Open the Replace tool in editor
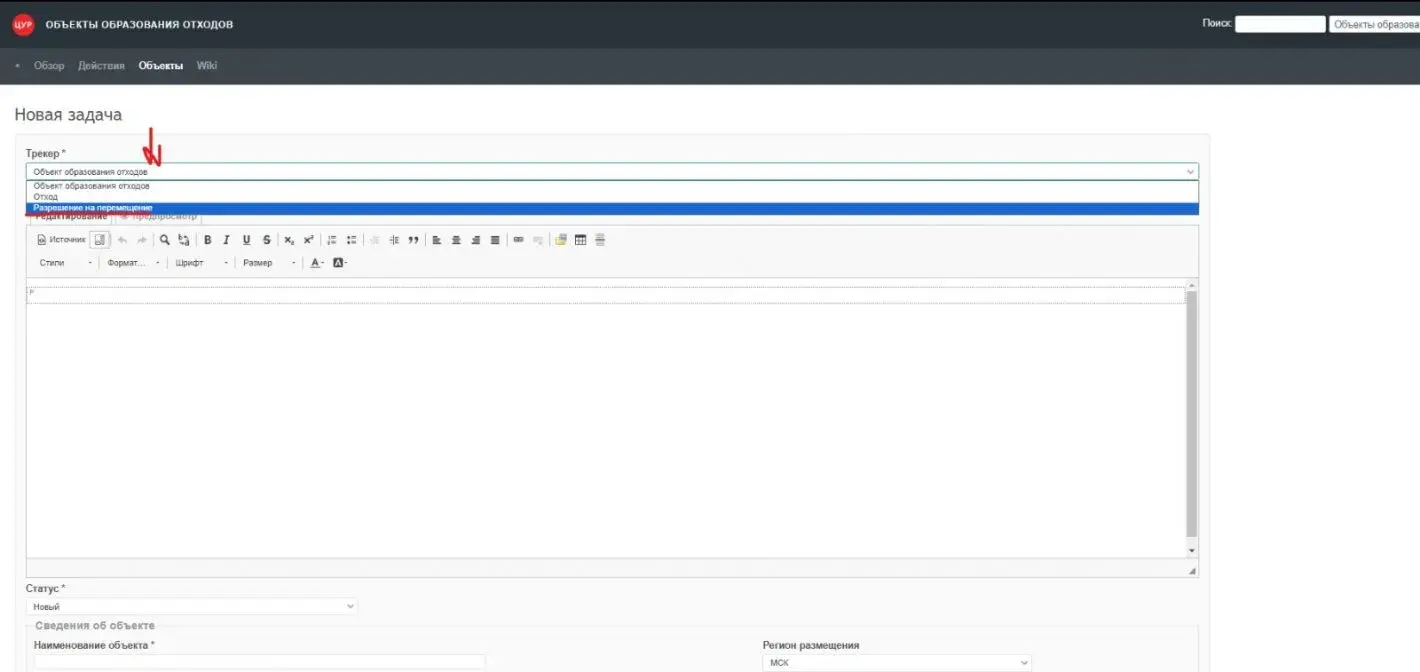Screen dimensions: 1420x672 pos(184,240)
